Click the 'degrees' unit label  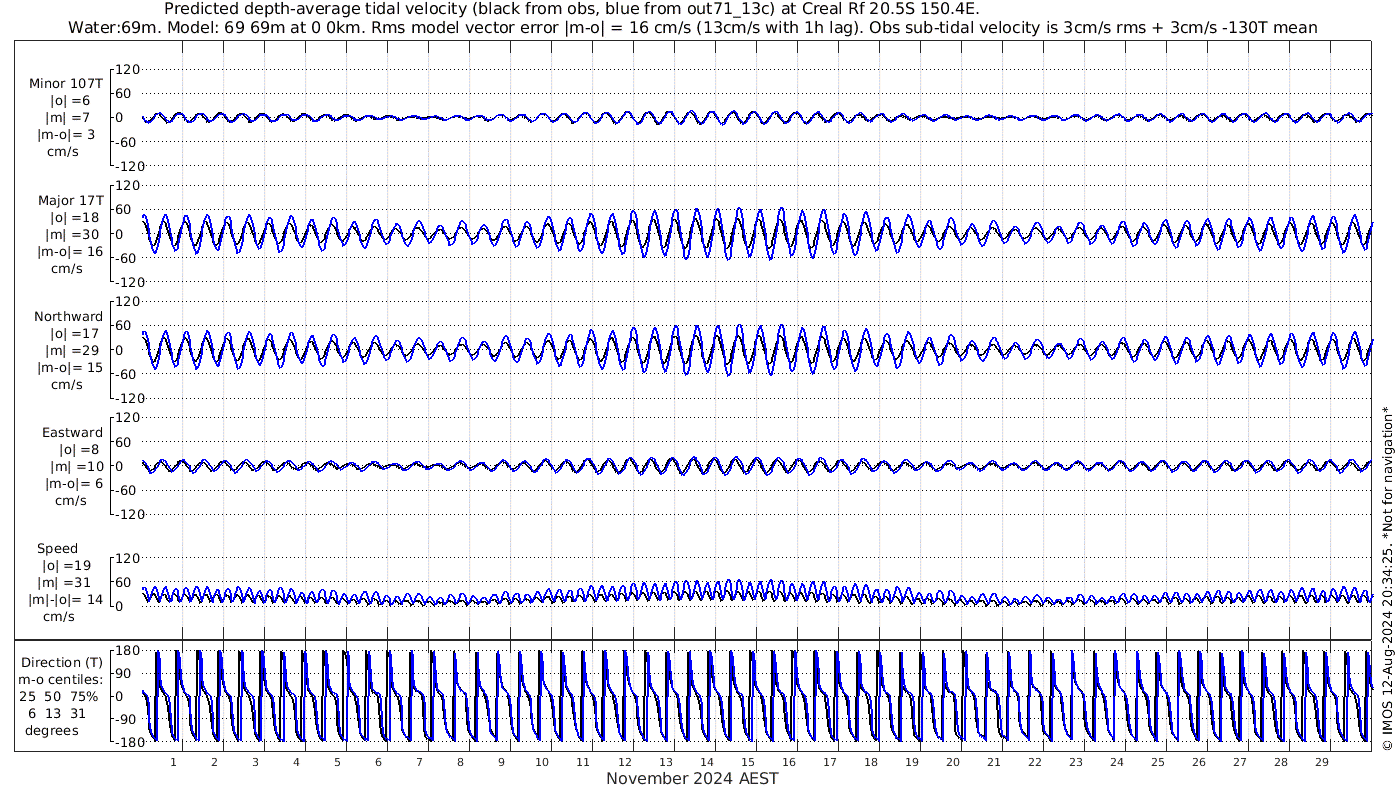[x=53, y=729]
